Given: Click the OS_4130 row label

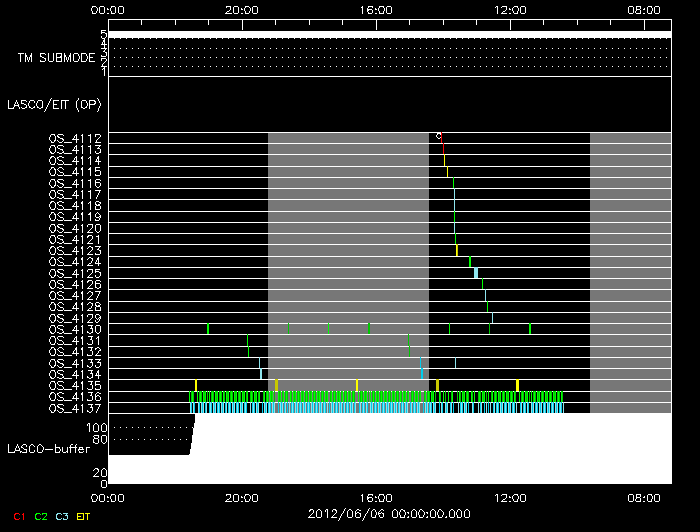Looking at the screenshot, I should tap(75, 329).
